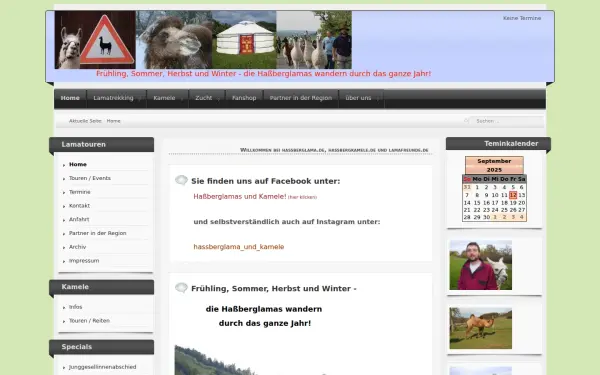Select highlighted day 12 in the calendar
The width and height of the screenshot is (600, 375).
[x=513, y=195]
